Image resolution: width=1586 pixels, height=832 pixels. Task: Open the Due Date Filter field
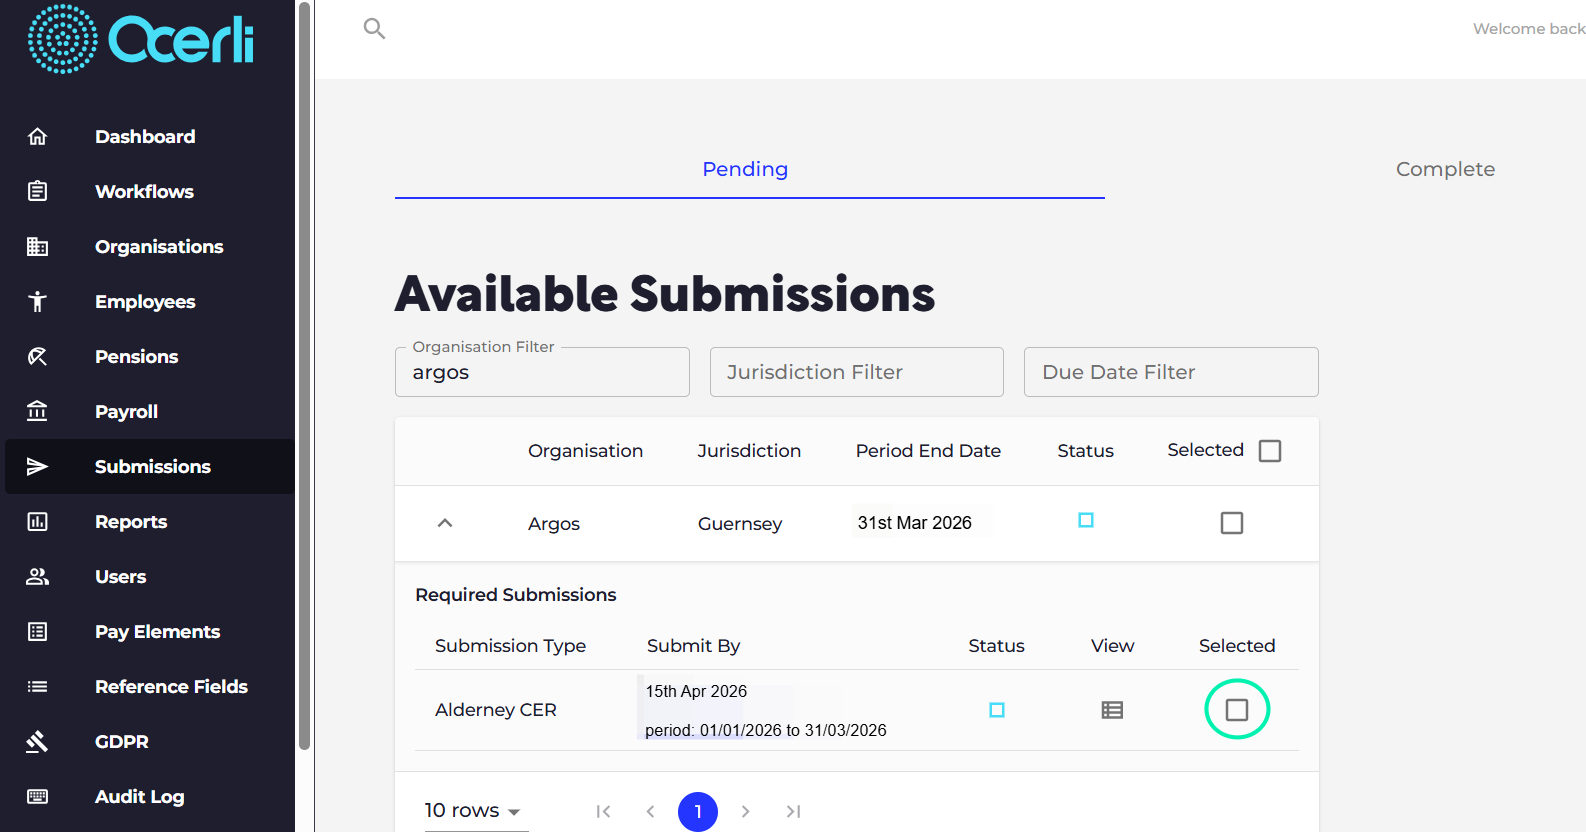point(1171,372)
